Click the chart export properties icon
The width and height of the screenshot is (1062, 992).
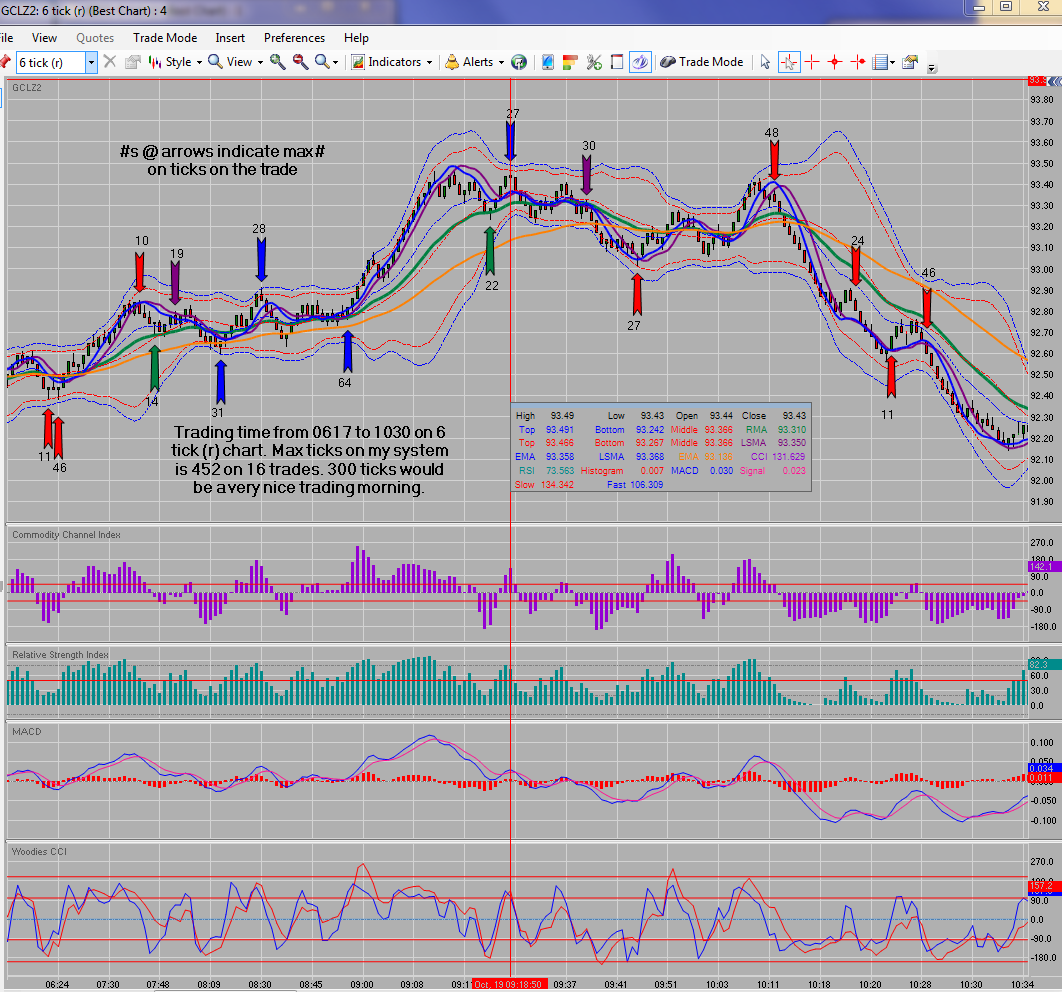click(910, 62)
